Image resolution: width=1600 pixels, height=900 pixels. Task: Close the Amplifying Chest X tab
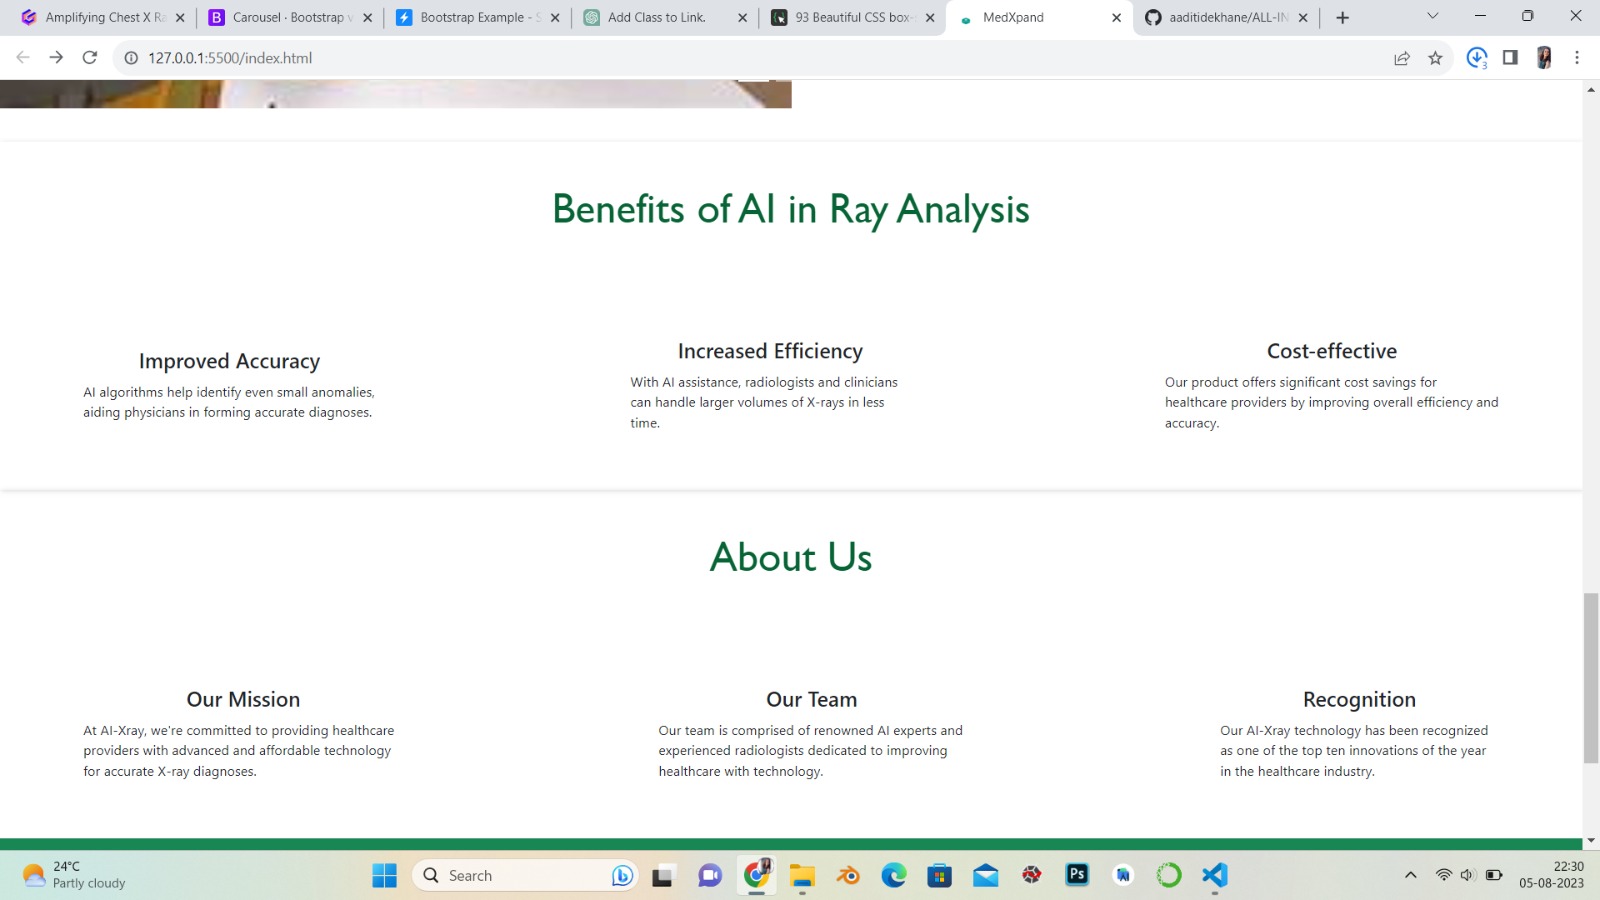tap(180, 17)
